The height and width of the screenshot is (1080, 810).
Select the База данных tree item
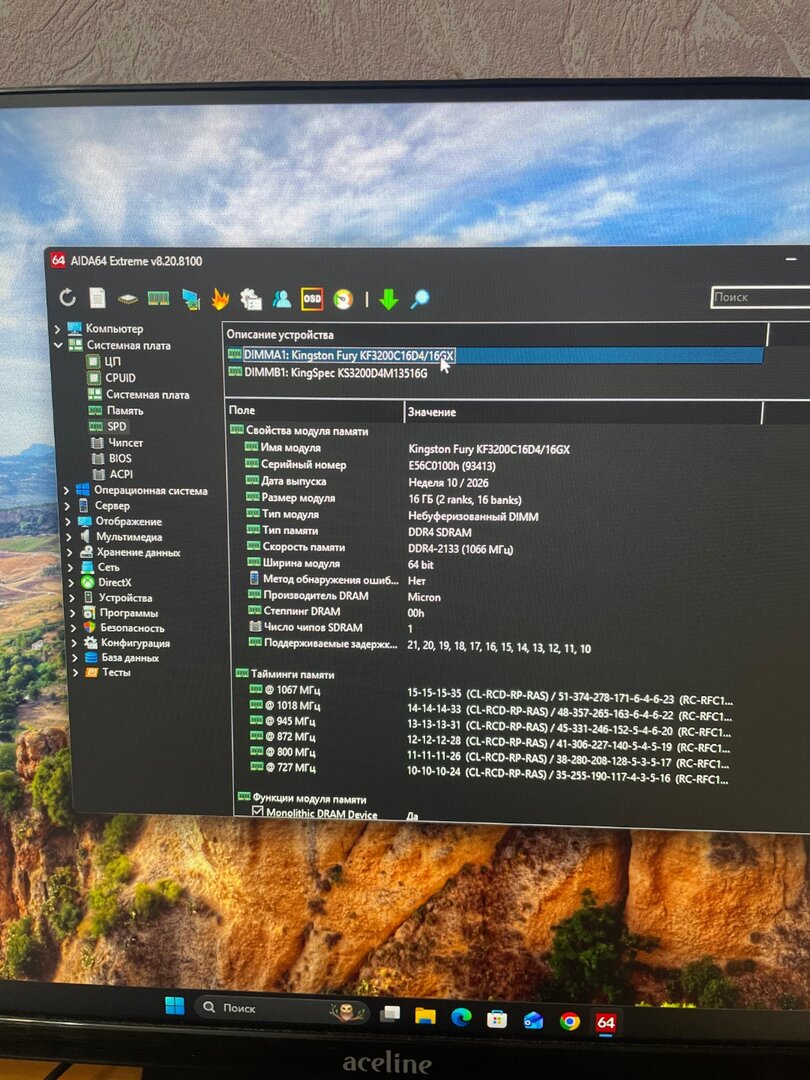(x=130, y=658)
